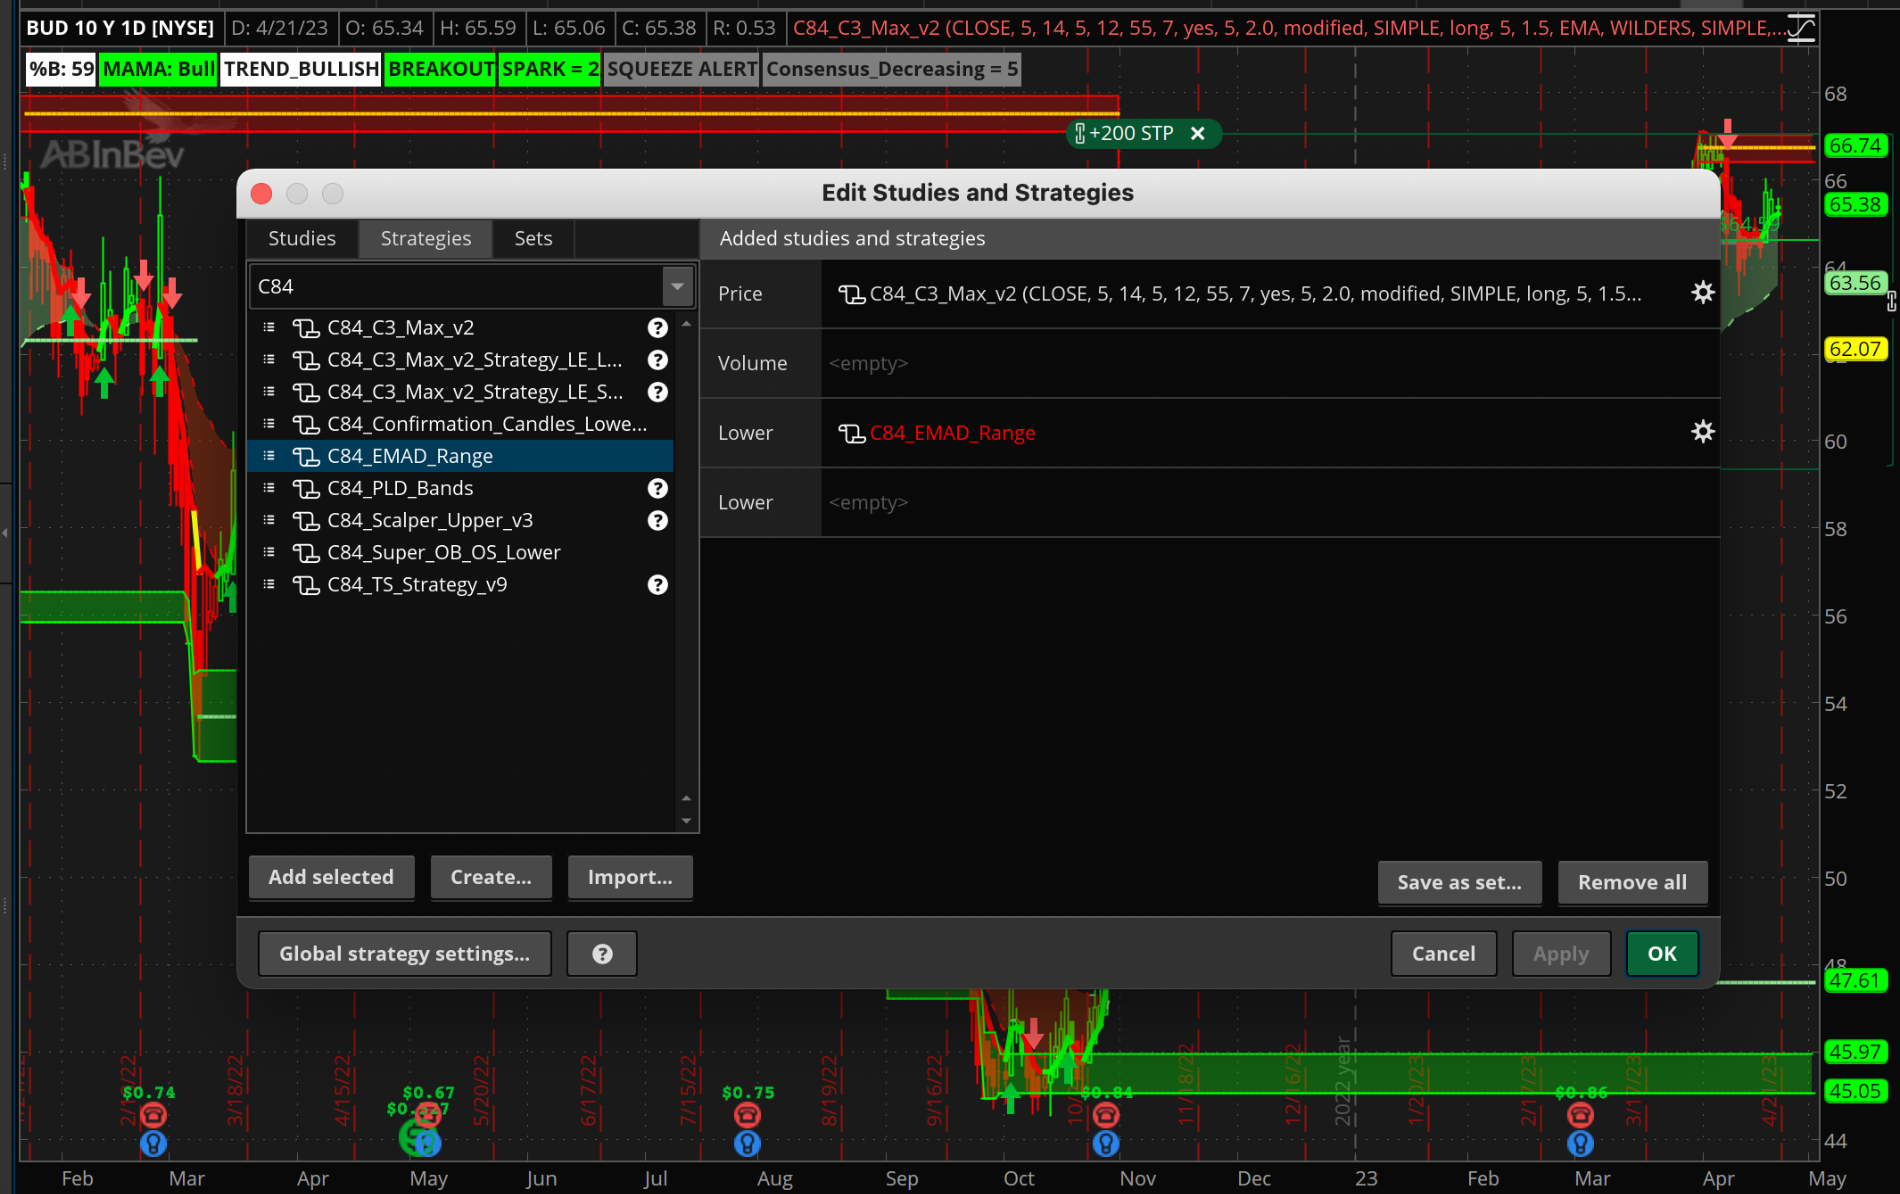Click Cancel in the dialog

pos(1443,954)
